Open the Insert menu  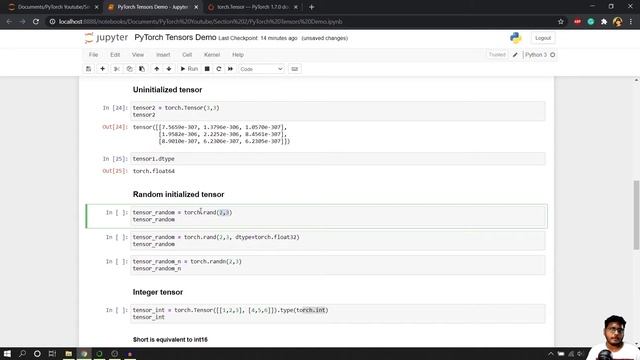coord(163,55)
